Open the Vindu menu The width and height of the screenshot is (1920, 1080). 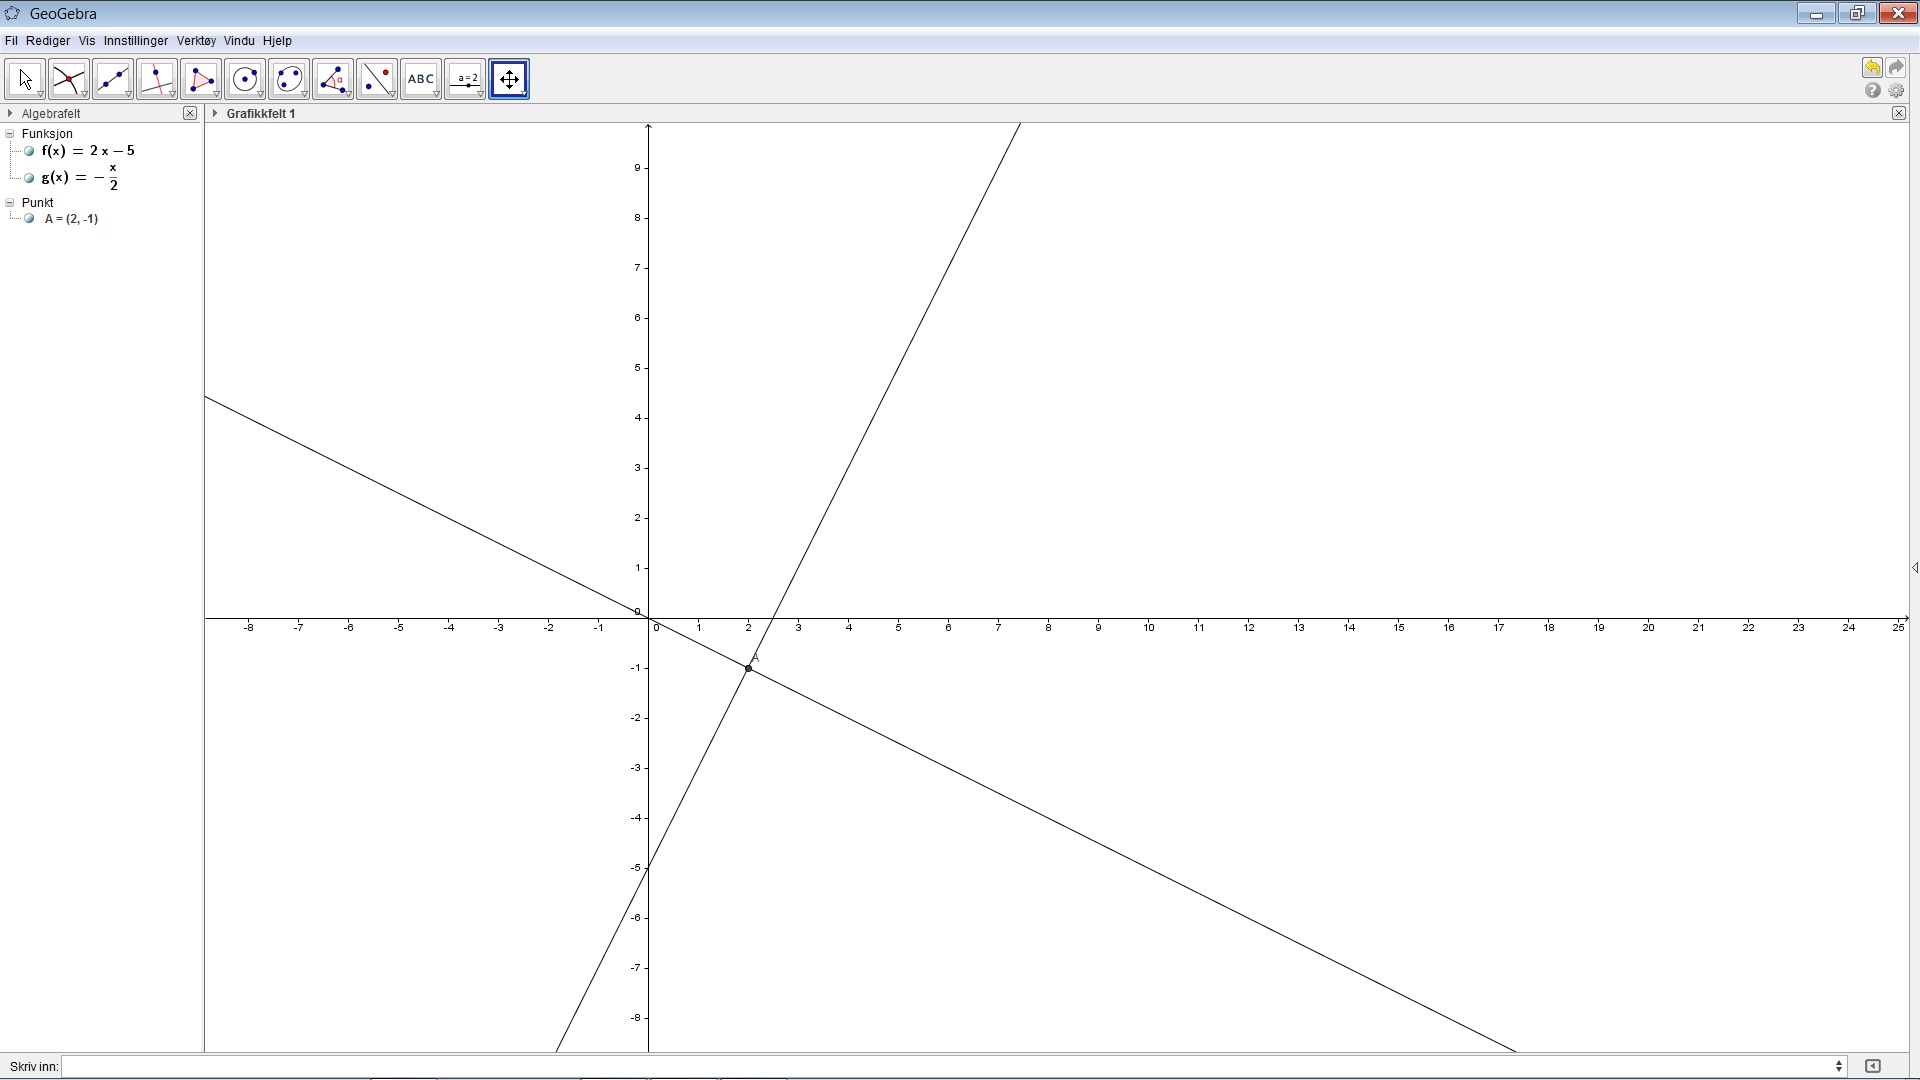point(239,41)
